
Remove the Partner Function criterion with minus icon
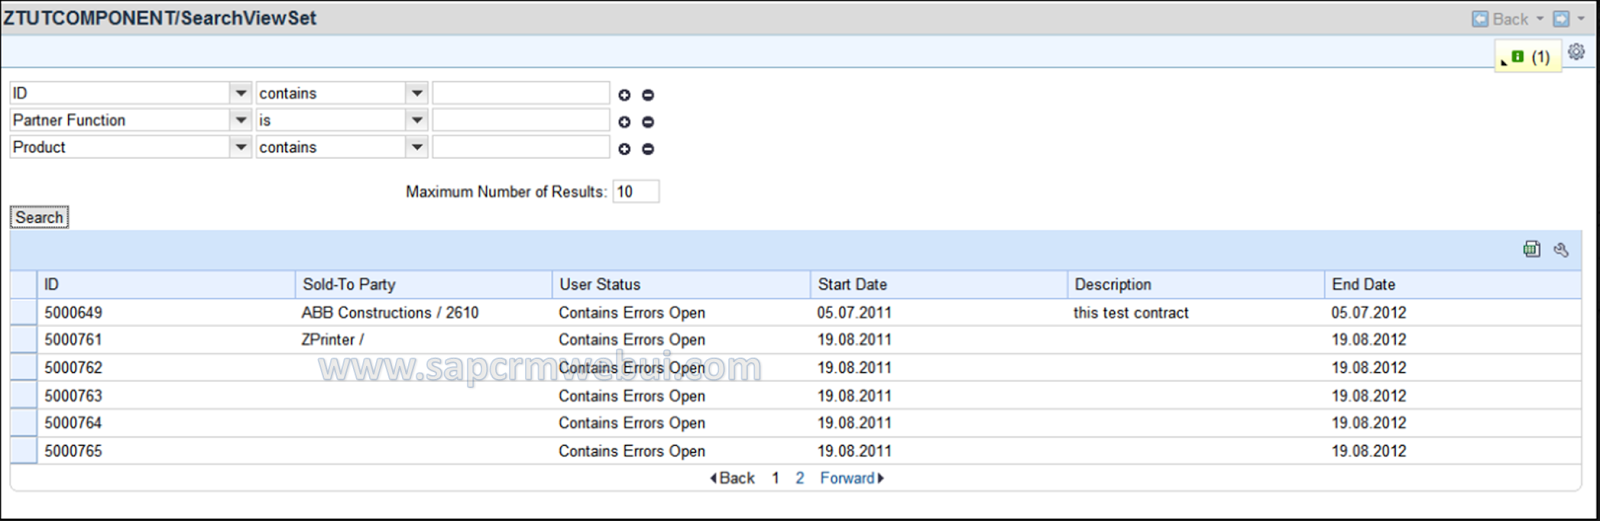(x=648, y=122)
